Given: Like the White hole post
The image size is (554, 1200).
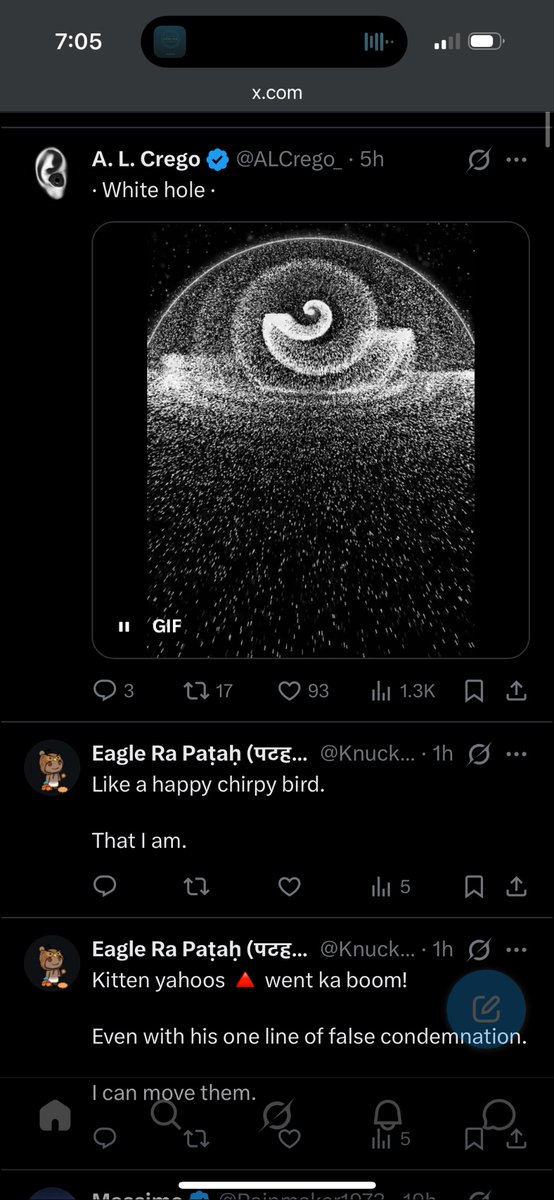Looking at the screenshot, I should coord(302,691).
